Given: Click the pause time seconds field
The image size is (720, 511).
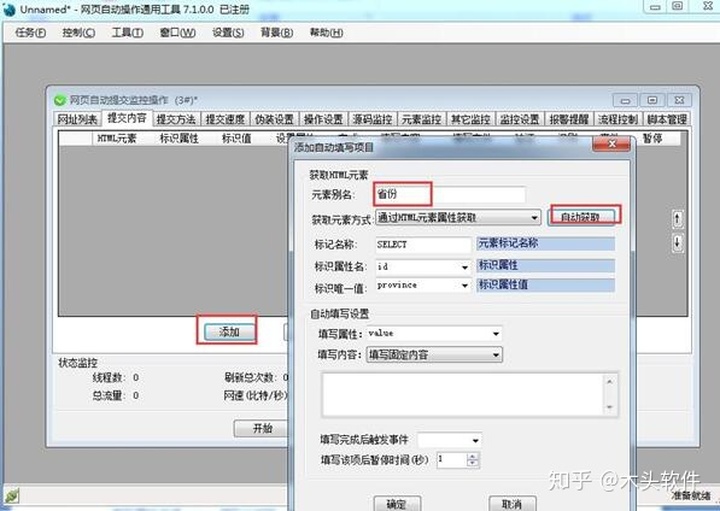Looking at the screenshot, I should [x=452, y=460].
